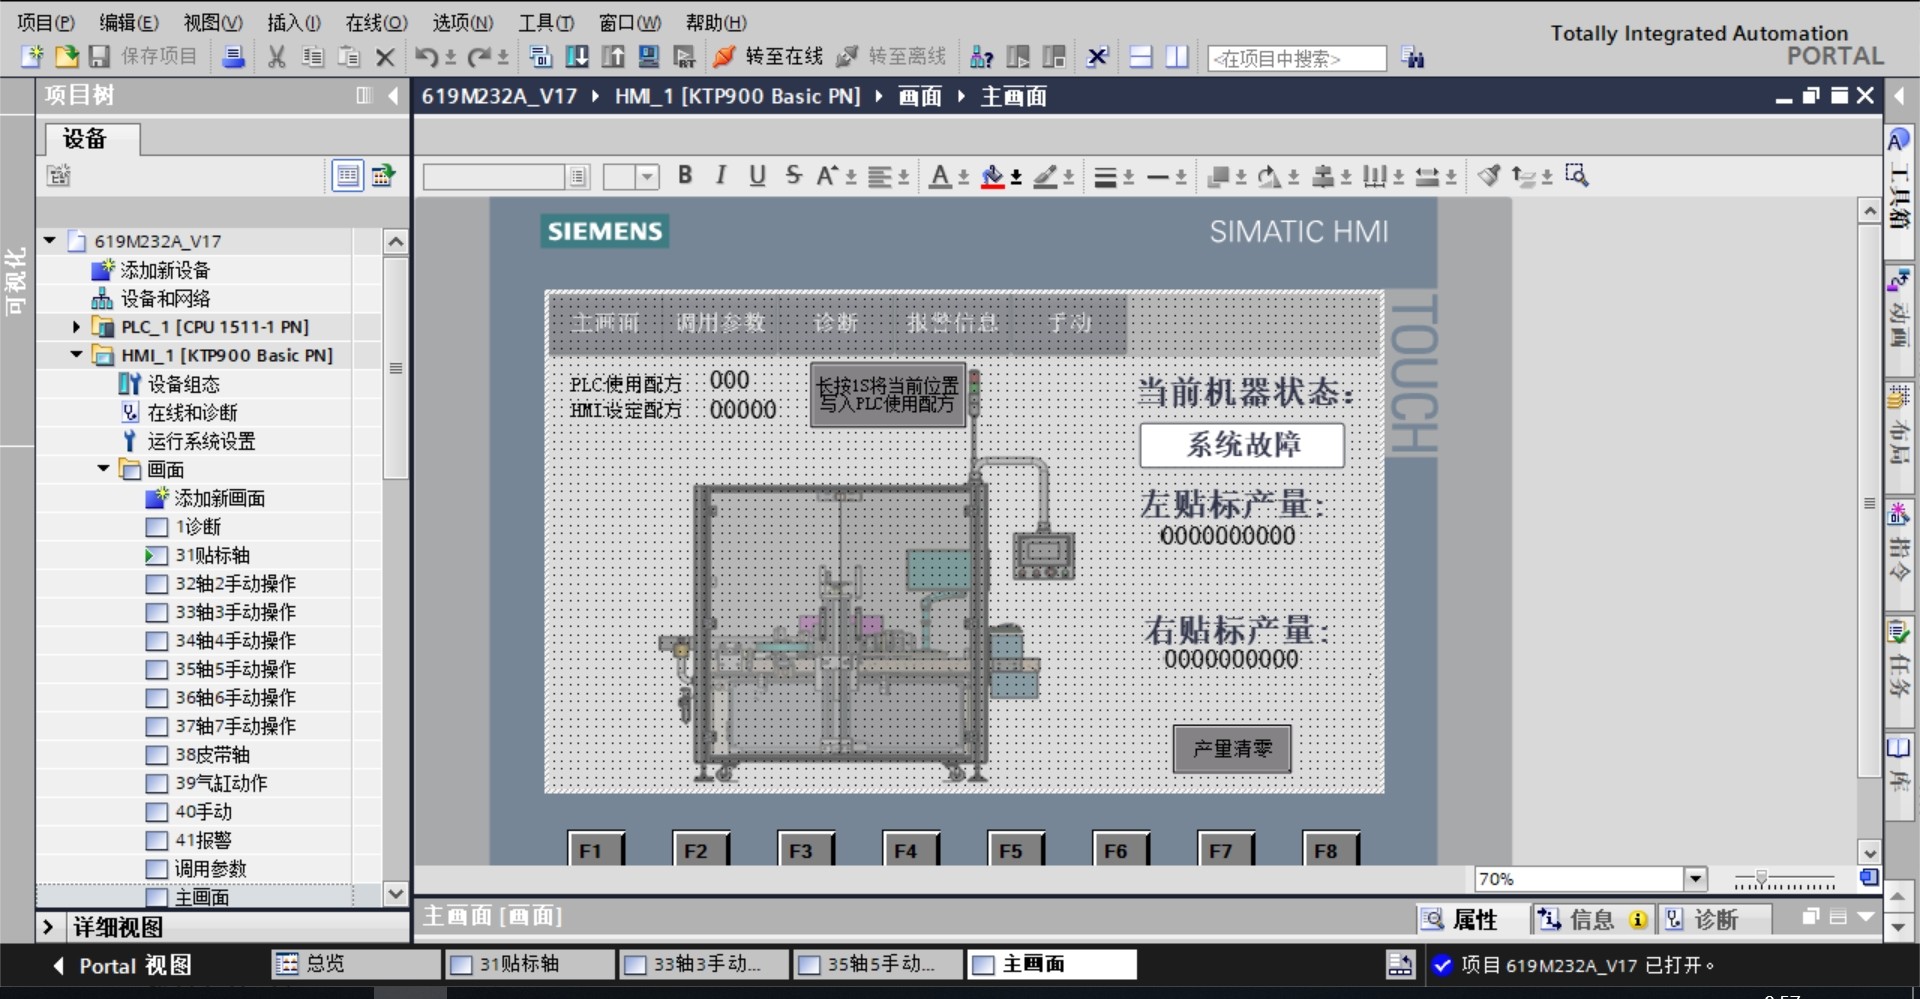Click the print icon in toolbar
This screenshot has width=1920, height=999.
click(x=233, y=57)
